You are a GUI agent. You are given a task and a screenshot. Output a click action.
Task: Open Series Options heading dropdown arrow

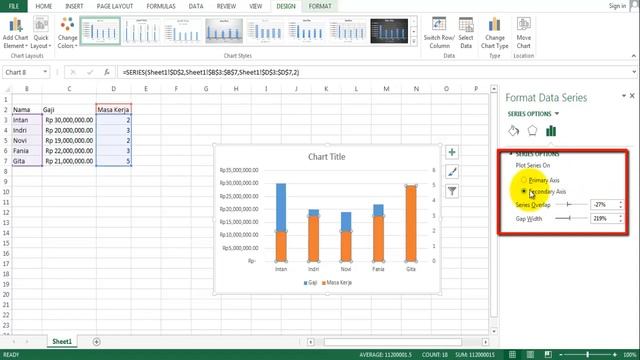(557, 114)
